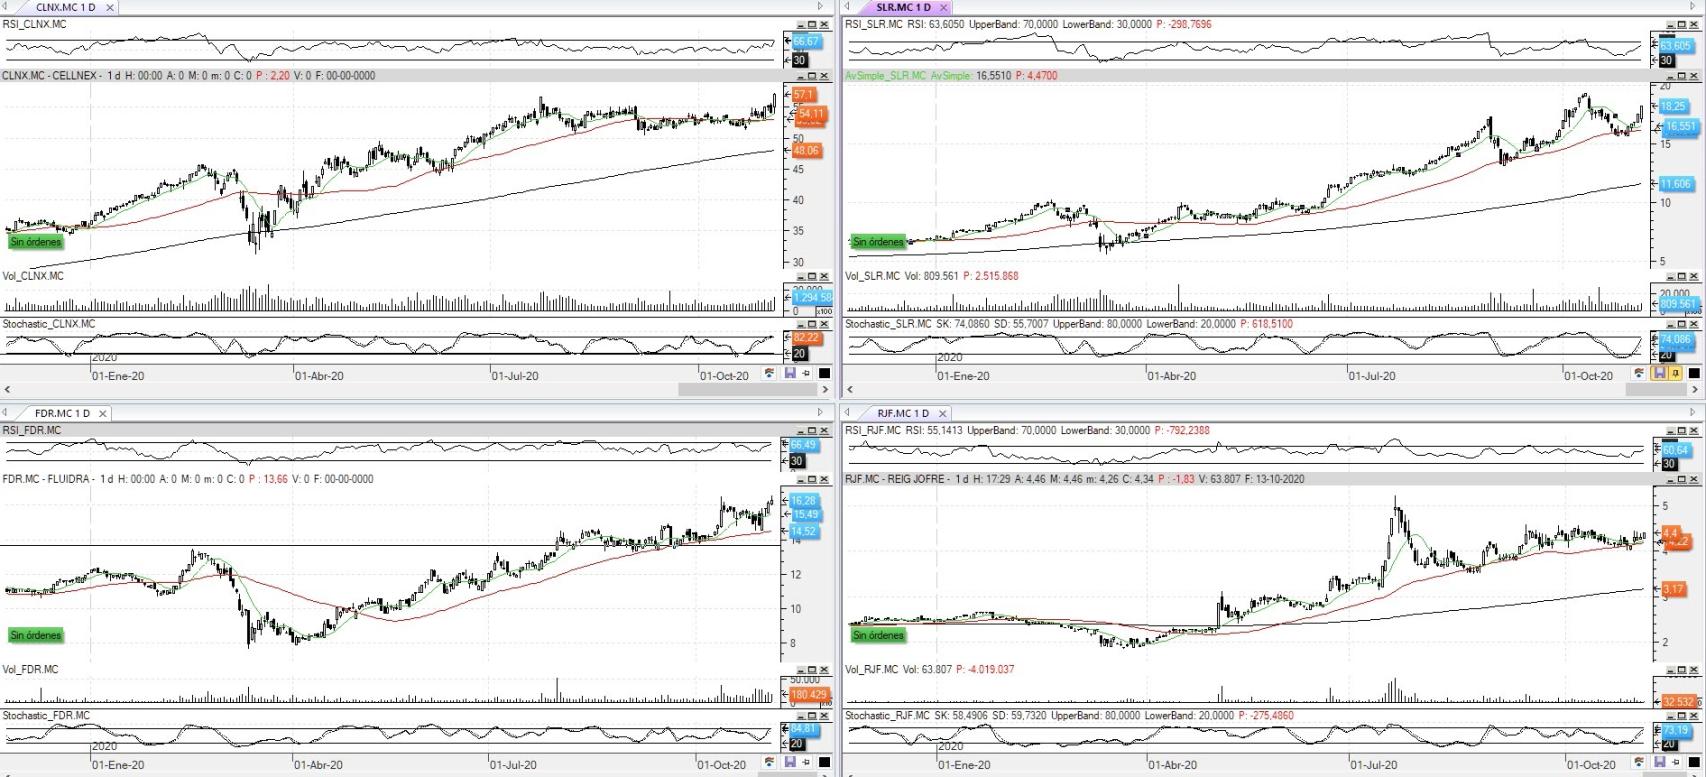Click SLR long average label 11,606

[1676, 184]
